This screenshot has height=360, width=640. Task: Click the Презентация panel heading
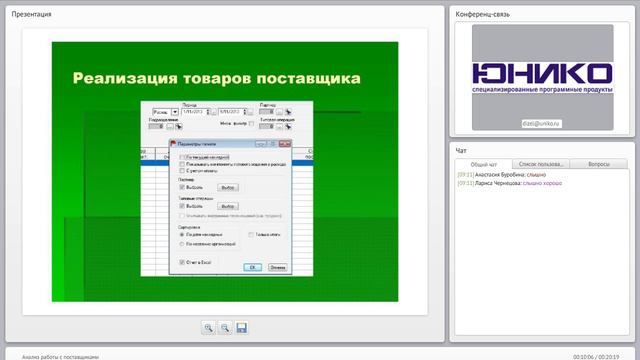(x=31, y=14)
